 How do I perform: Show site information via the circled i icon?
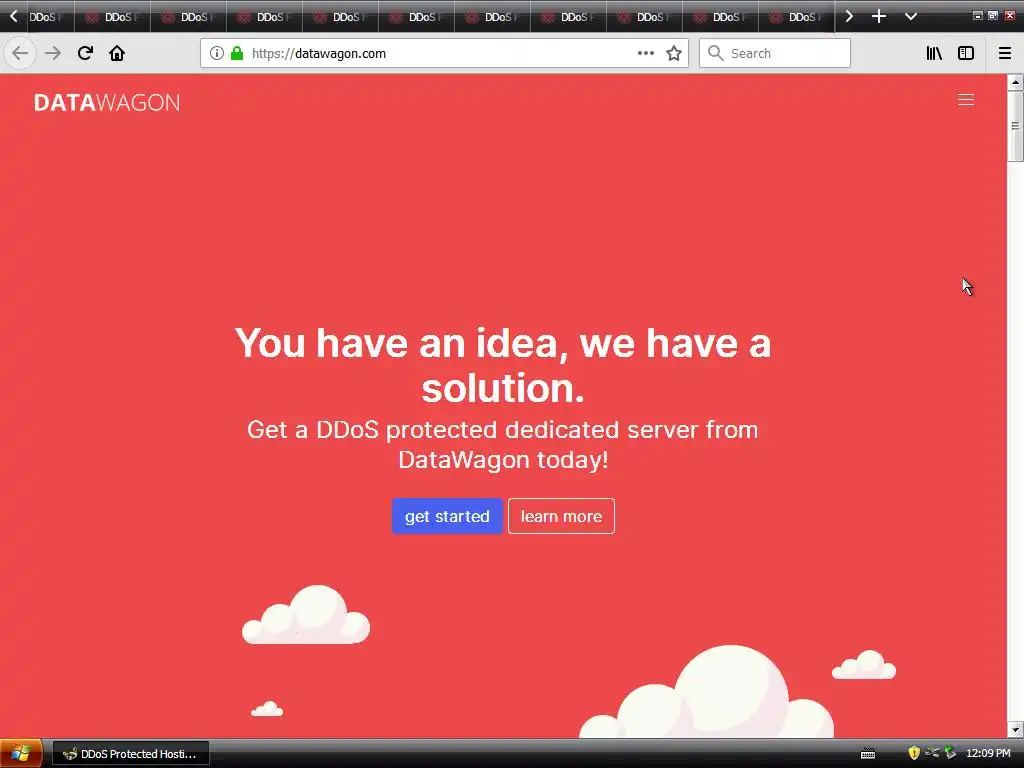point(217,53)
